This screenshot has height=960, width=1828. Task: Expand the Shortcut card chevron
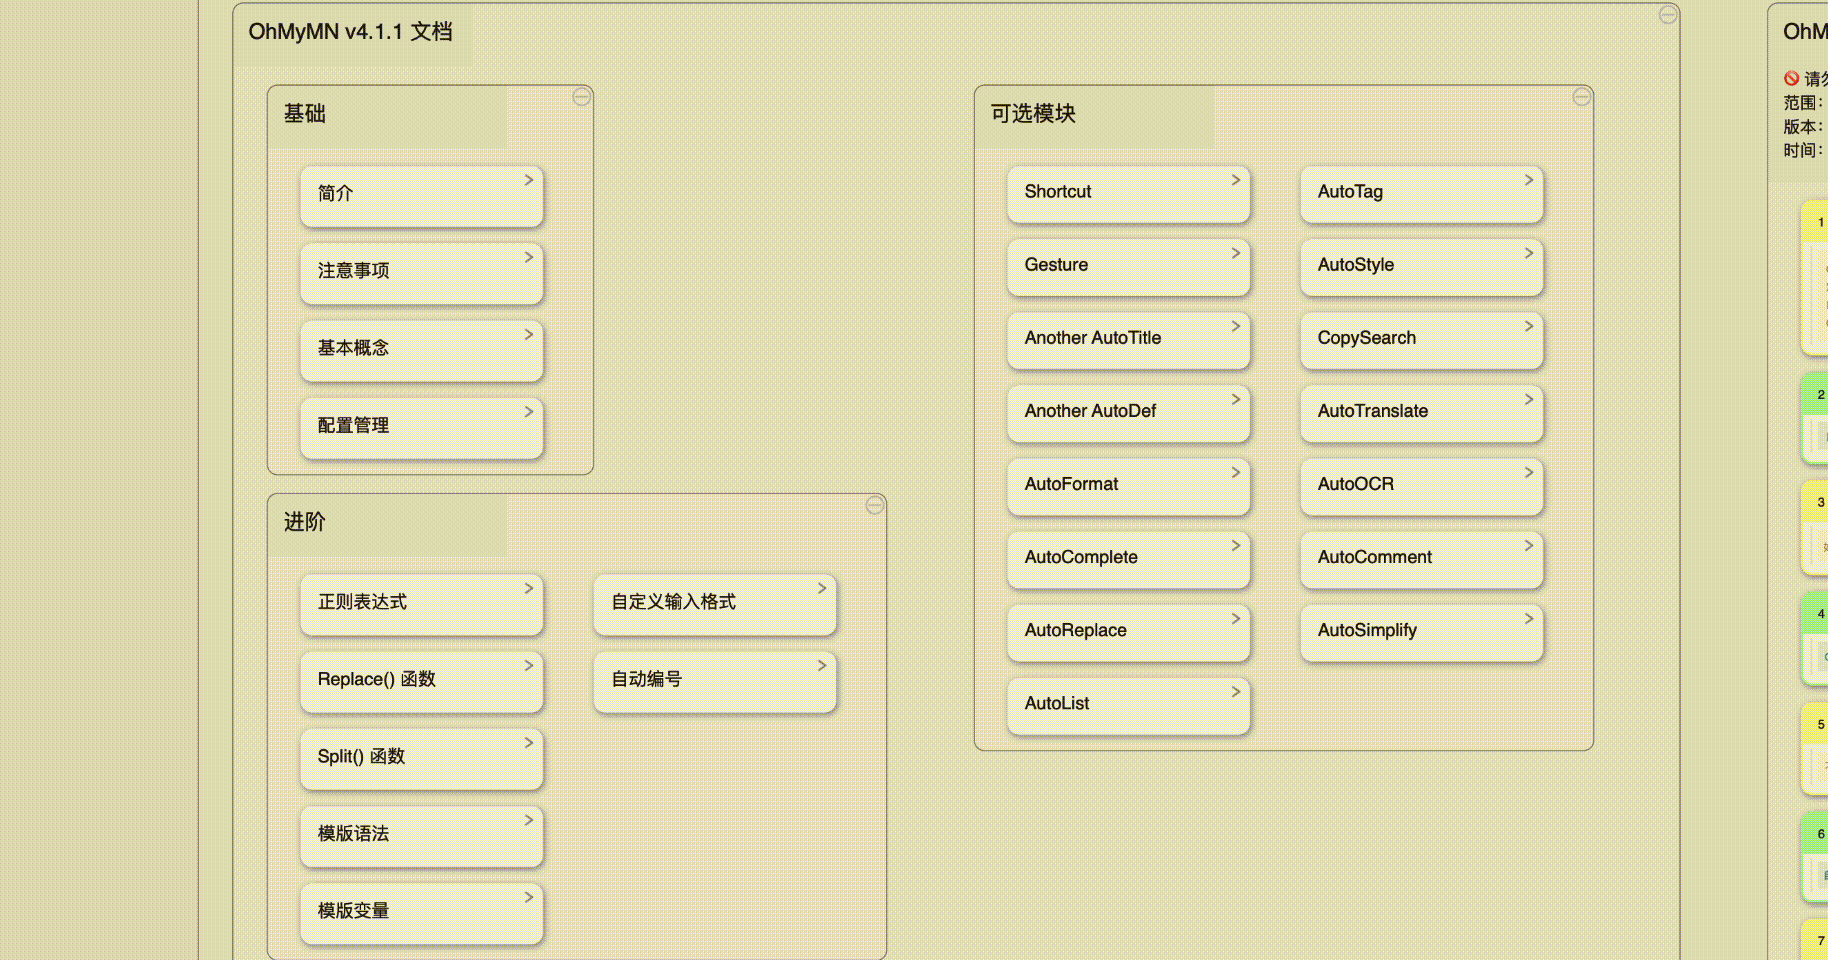(x=1236, y=180)
